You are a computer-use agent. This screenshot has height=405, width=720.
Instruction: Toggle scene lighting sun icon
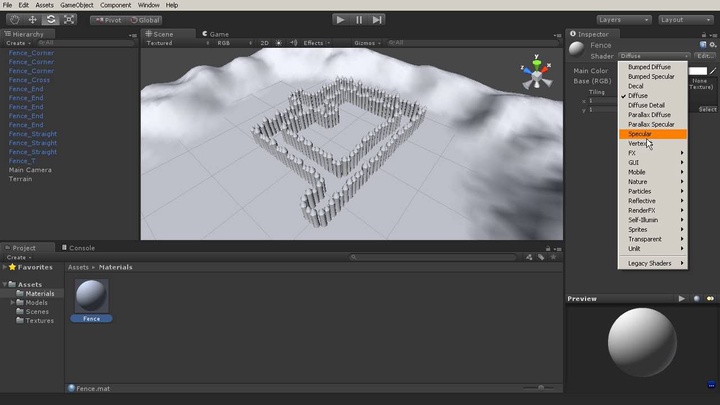pyautogui.click(x=278, y=43)
